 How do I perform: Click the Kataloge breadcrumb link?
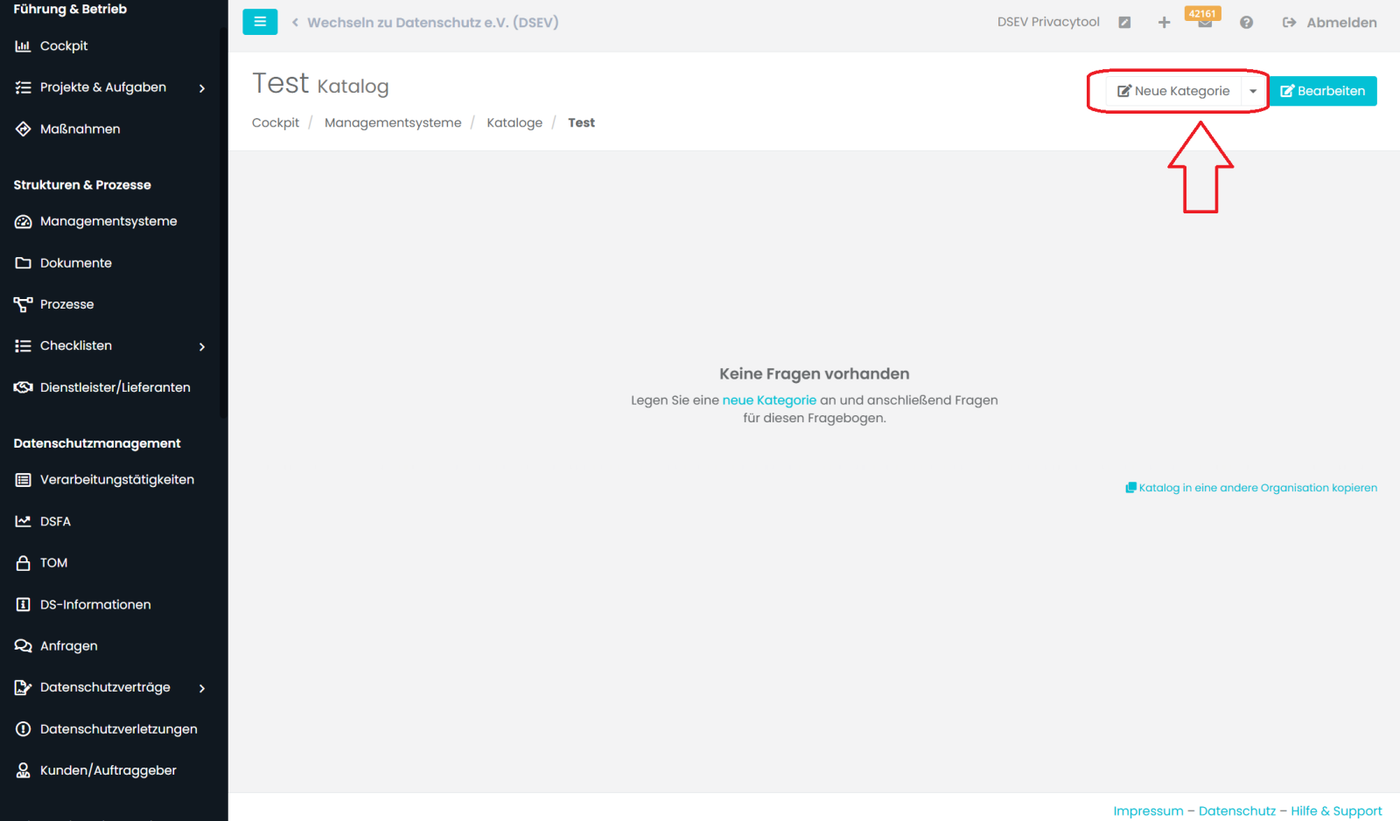515,123
